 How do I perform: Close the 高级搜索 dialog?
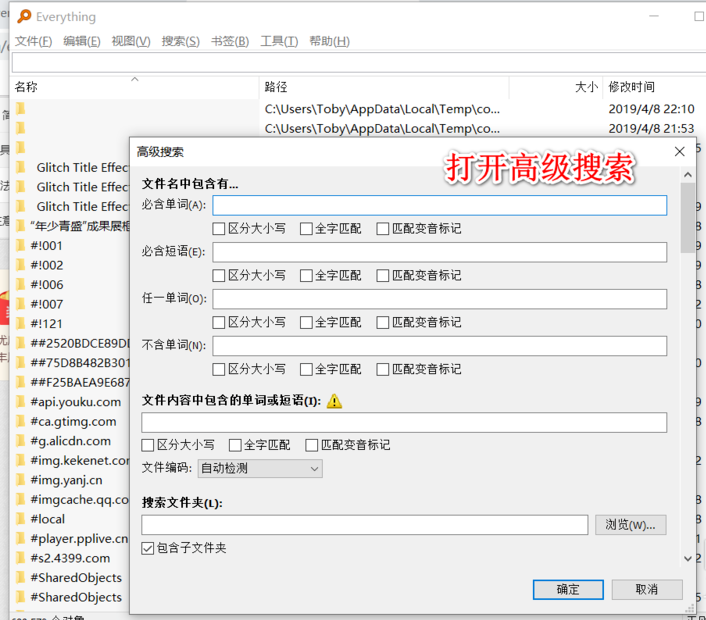tap(679, 152)
